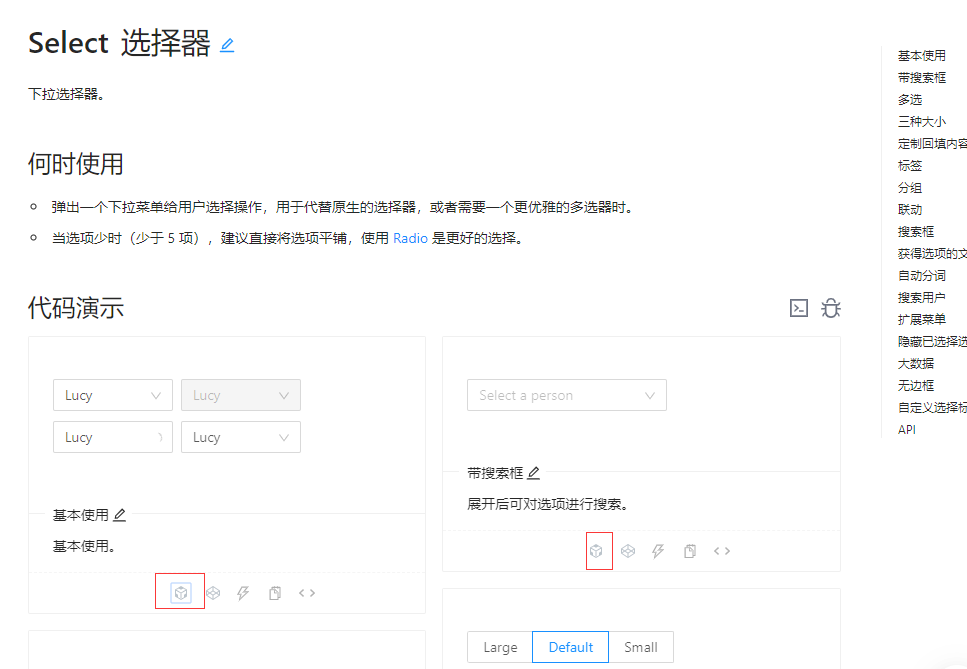Select the Small size radio button
This screenshot has width=967, height=669.
click(641, 647)
